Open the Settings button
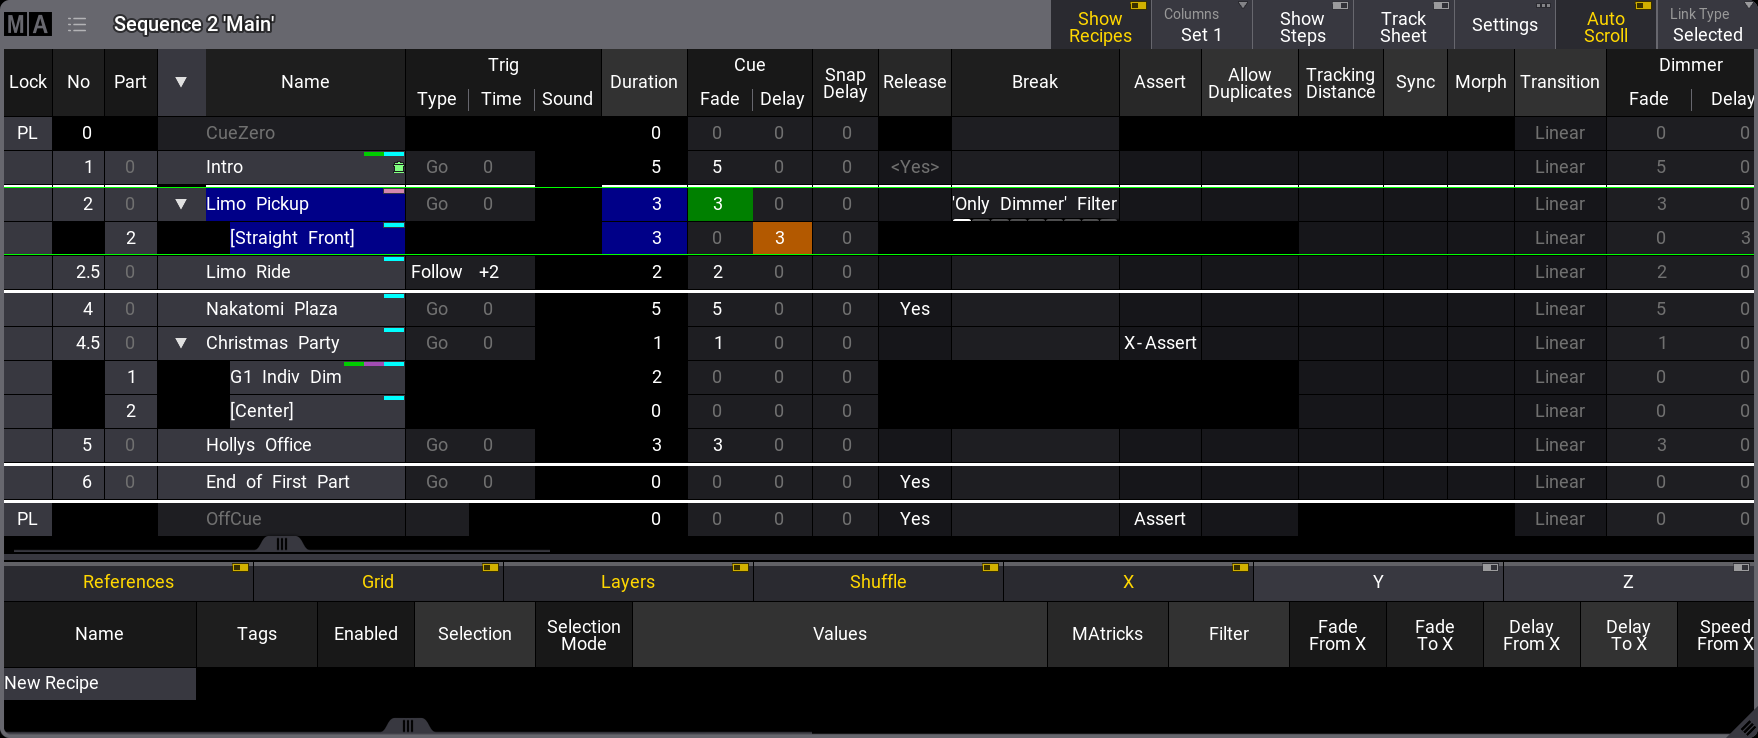 (x=1504, y=26)
